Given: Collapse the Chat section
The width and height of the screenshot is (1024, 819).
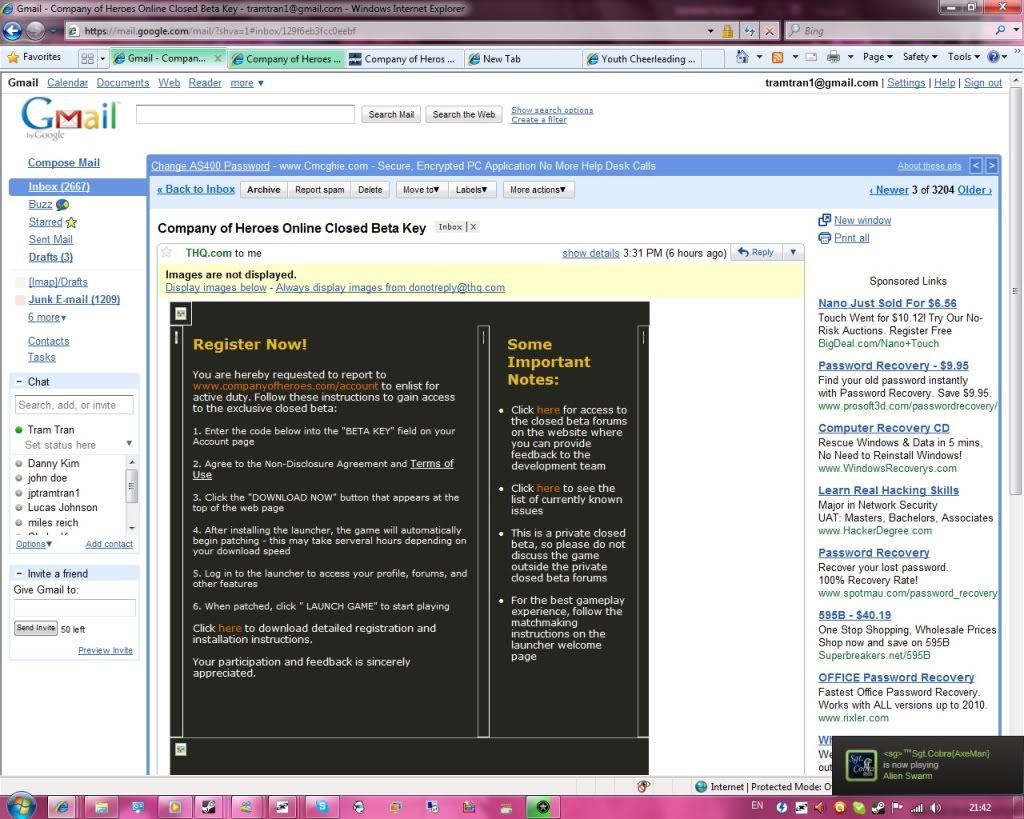Looking at the screenshot, I should click(x=19, y=381).
